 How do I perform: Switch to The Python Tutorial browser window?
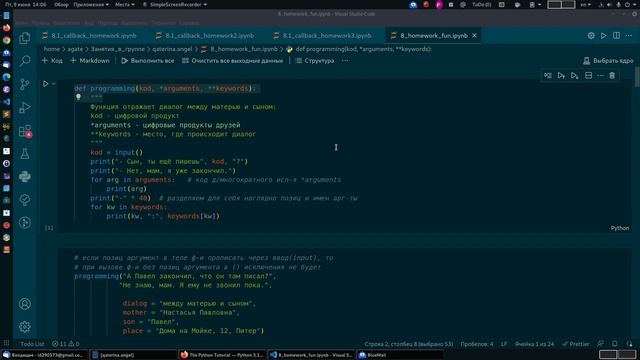(x=222, y=355)
